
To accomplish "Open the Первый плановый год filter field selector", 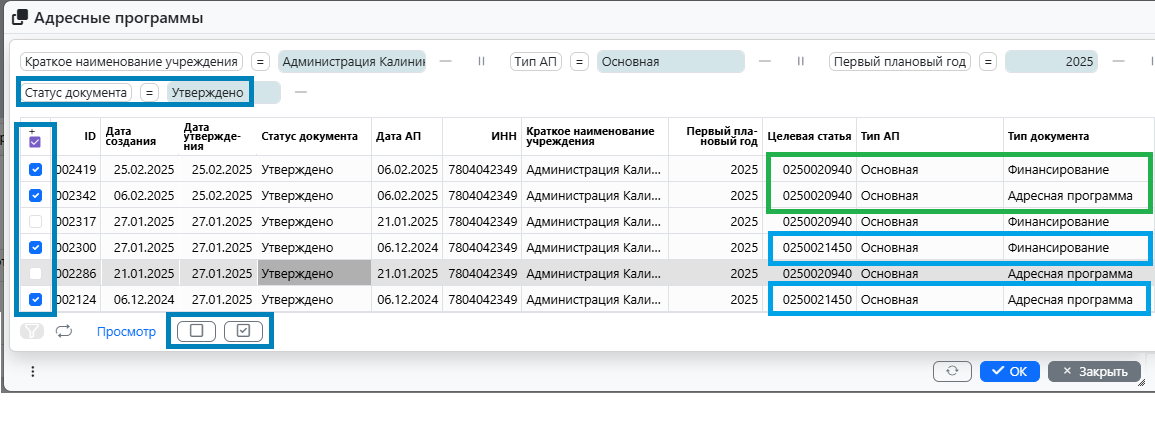I will [900, 61].
